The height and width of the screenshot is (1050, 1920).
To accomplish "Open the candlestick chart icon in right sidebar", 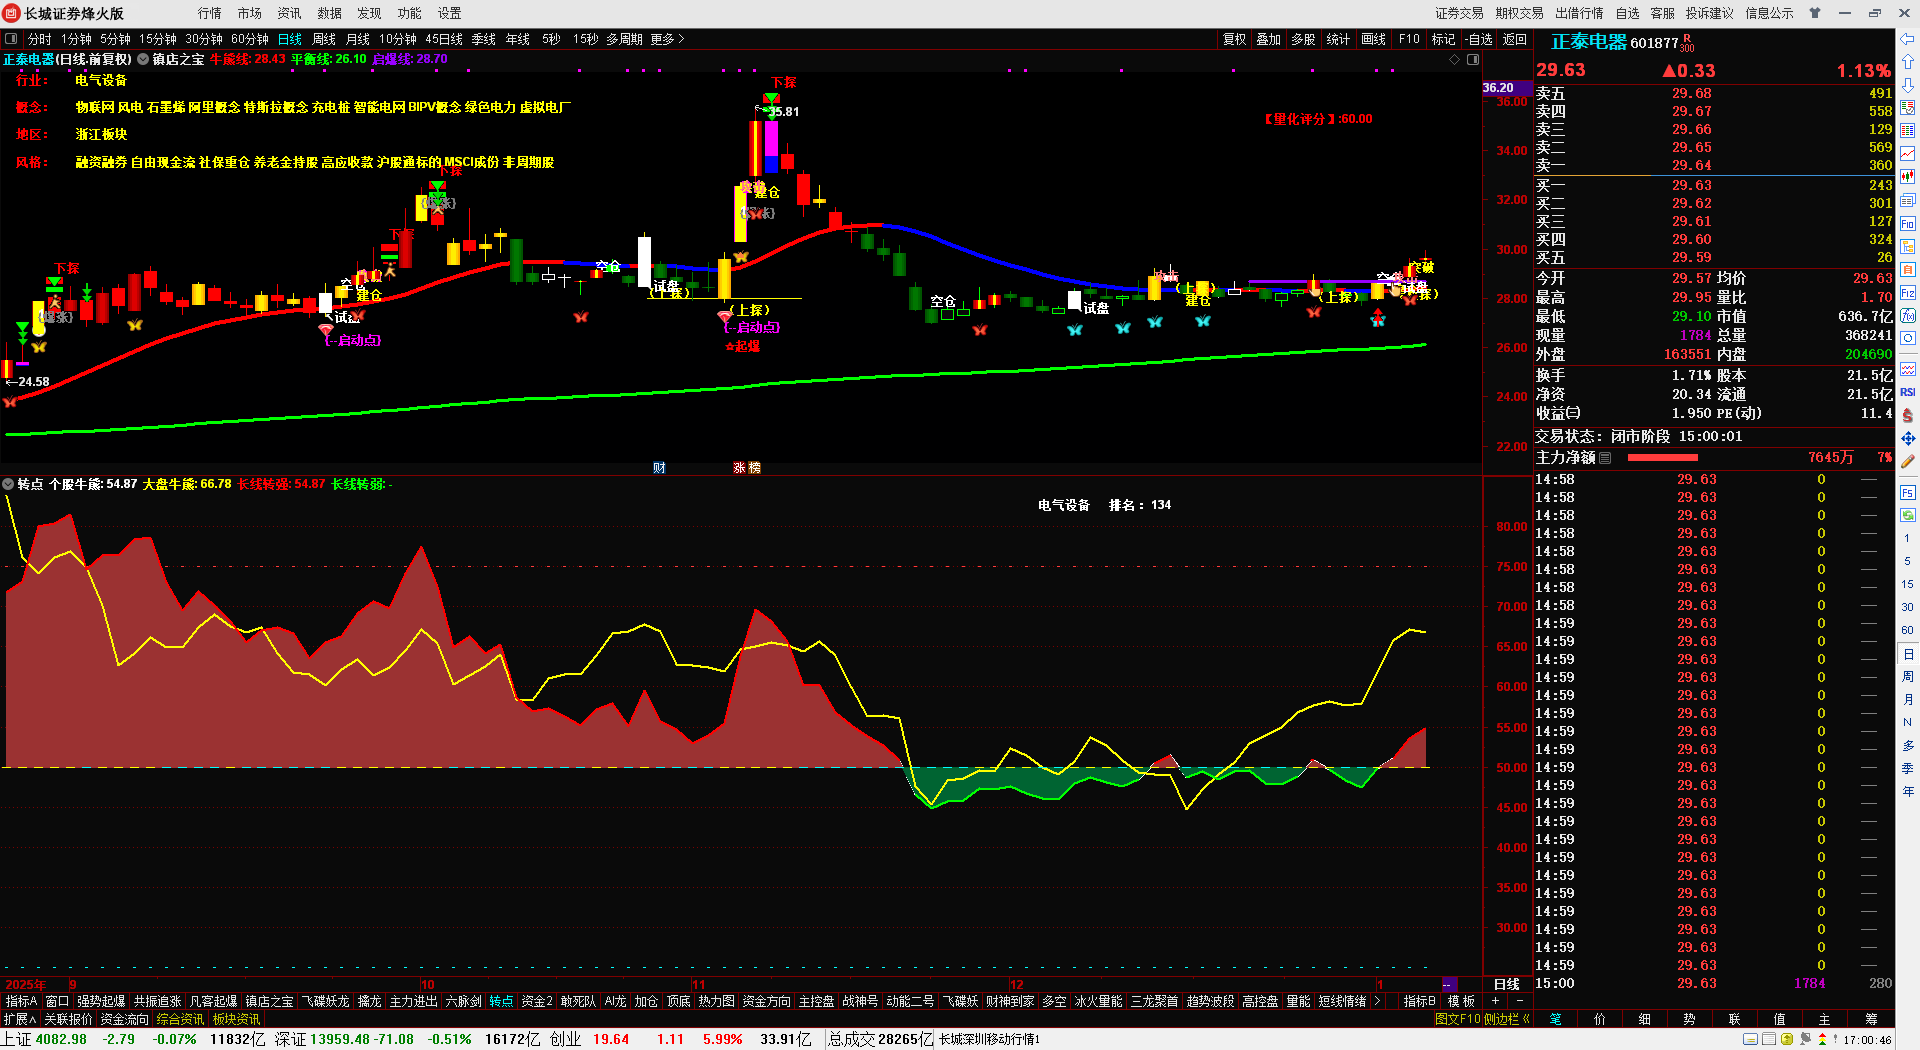I will click(x=1908, y=177).
